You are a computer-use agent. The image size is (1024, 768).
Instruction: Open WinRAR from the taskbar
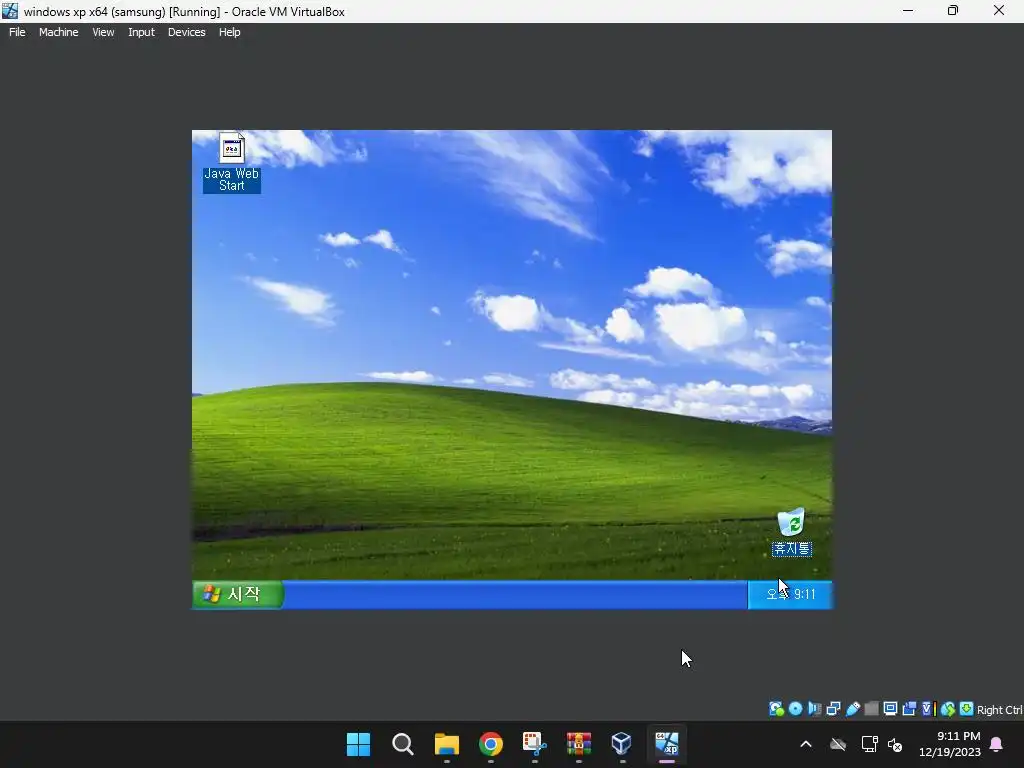[x=579, y=744]
